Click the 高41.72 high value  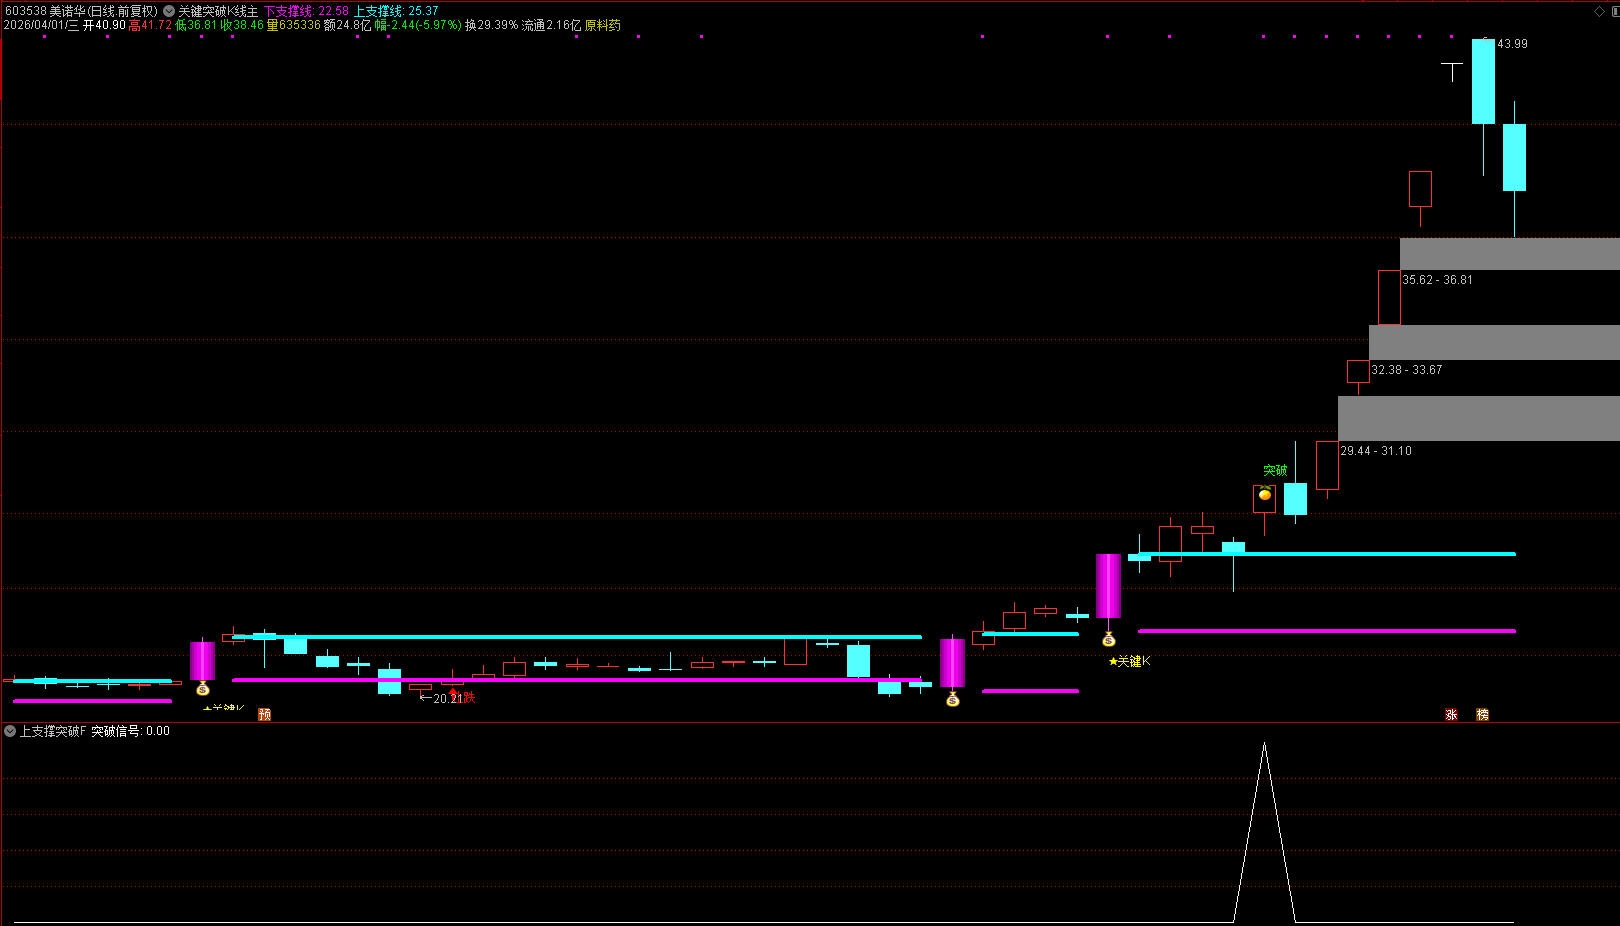click(150, 25)
